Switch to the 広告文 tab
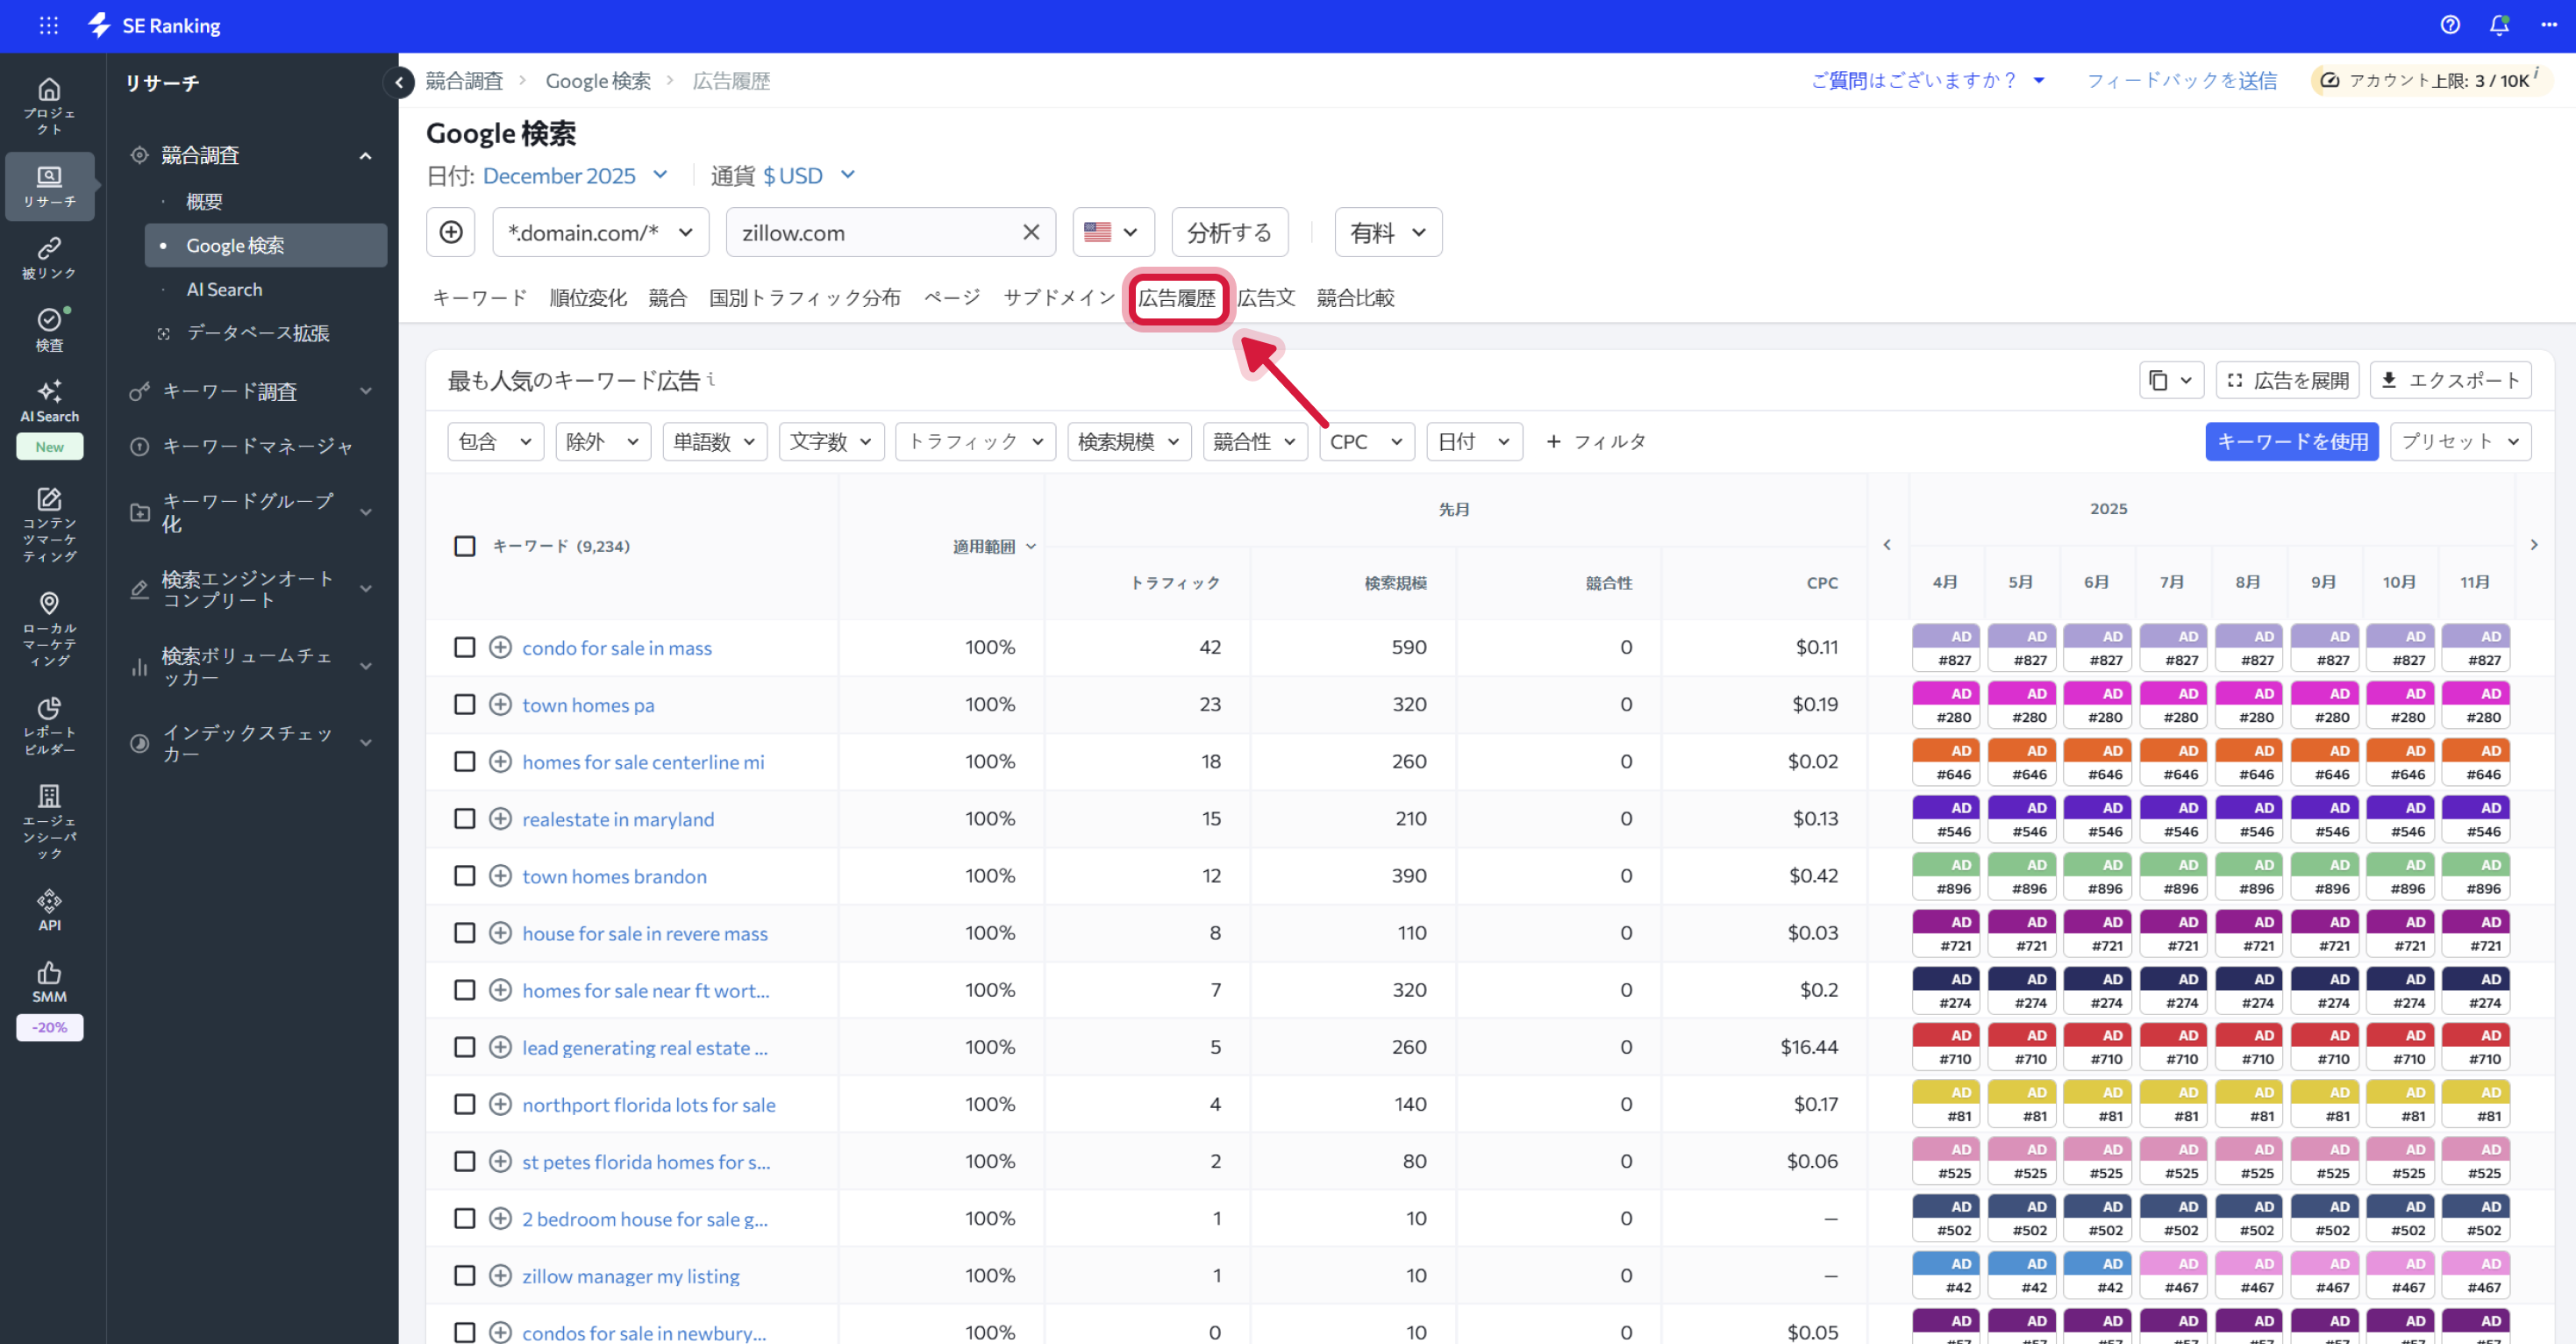This screenshot has width=2576, height=1344. pyautogui.click(x=1266, y=297)
